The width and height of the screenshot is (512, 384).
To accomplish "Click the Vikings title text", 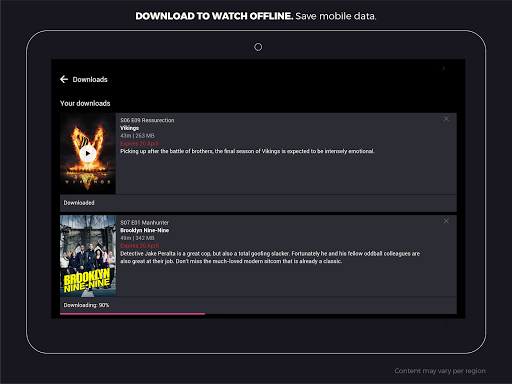I will pyautogui.click(x=130, y=128).
